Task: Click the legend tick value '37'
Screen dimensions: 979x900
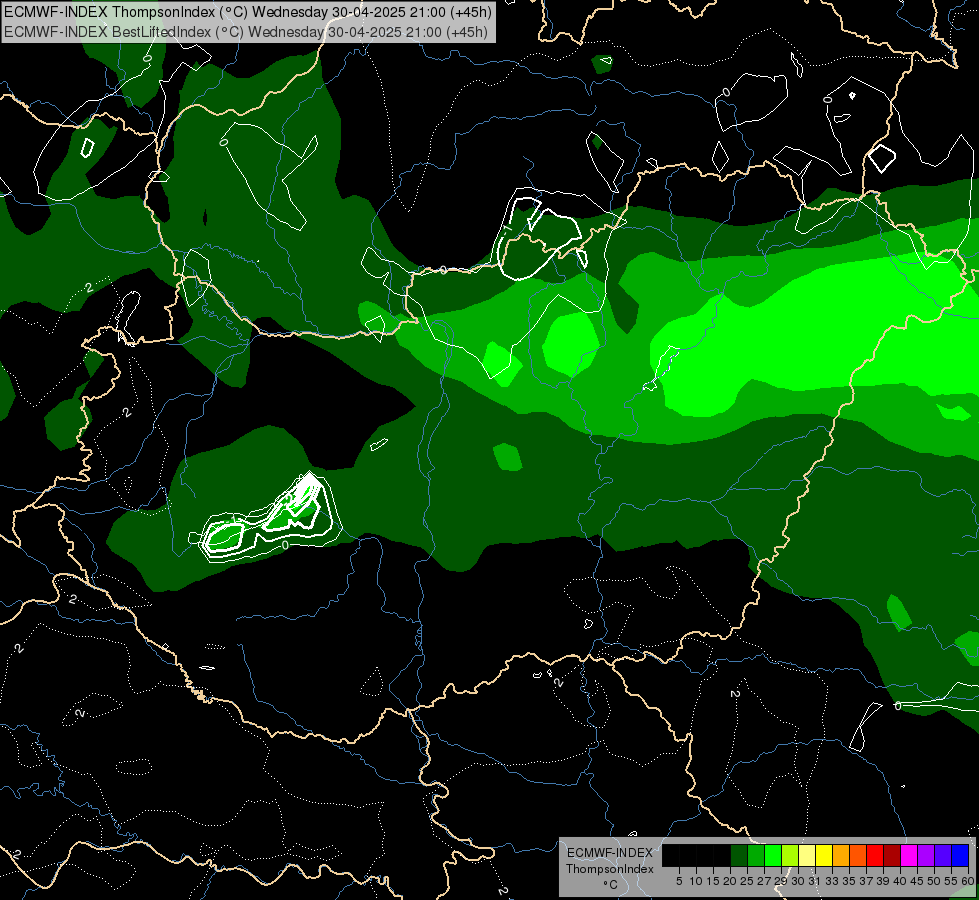Action: (x=867, y=881)
